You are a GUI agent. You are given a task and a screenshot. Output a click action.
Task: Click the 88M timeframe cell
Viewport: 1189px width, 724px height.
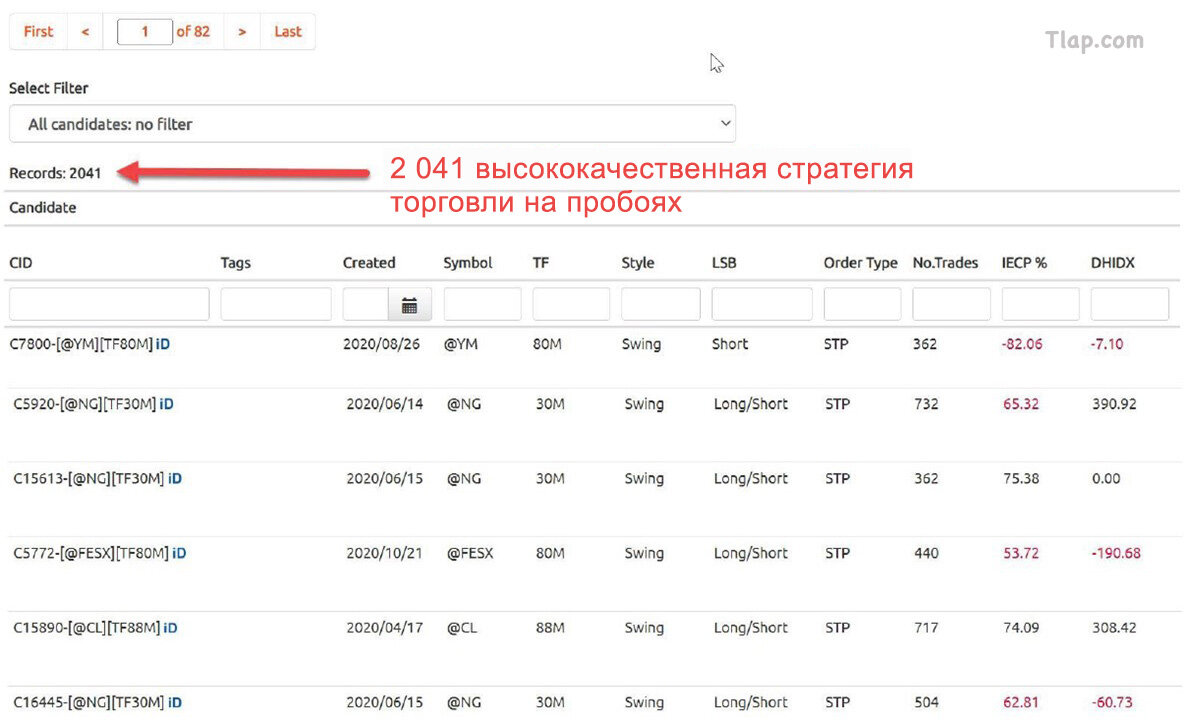click(551, 628)
